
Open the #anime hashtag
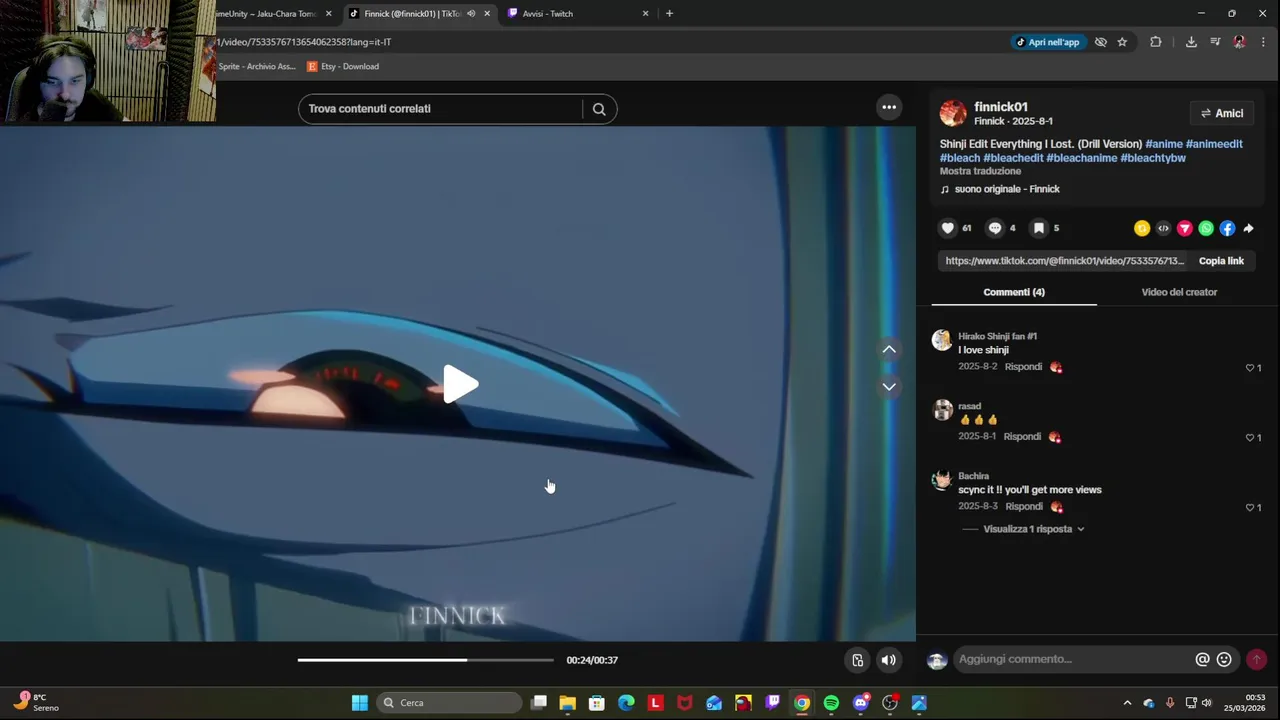(x=1164, y=144)
